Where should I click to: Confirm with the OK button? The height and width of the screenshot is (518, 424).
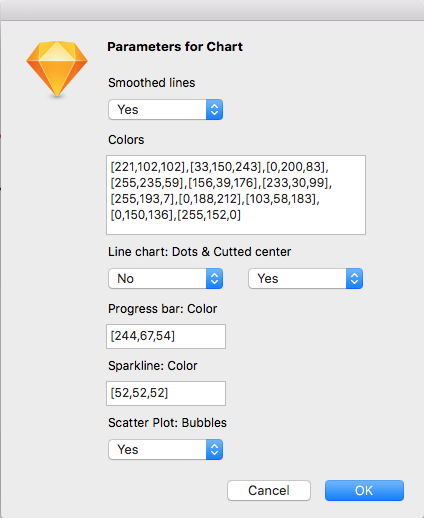(364, 490)
